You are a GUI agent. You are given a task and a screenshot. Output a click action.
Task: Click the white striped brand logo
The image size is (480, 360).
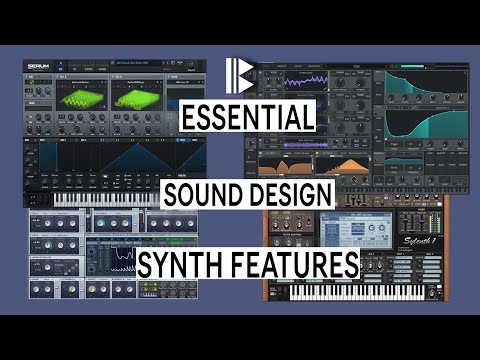239,76
